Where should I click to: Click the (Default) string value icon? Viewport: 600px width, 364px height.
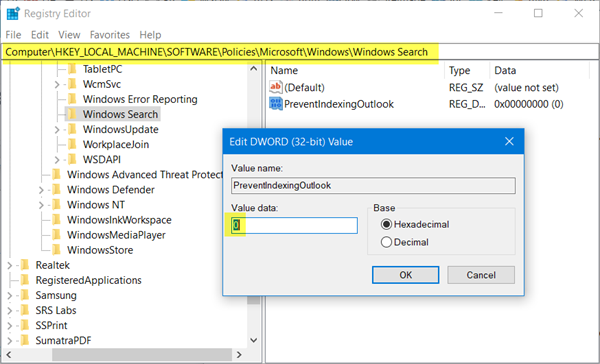[x=276, y=87]
